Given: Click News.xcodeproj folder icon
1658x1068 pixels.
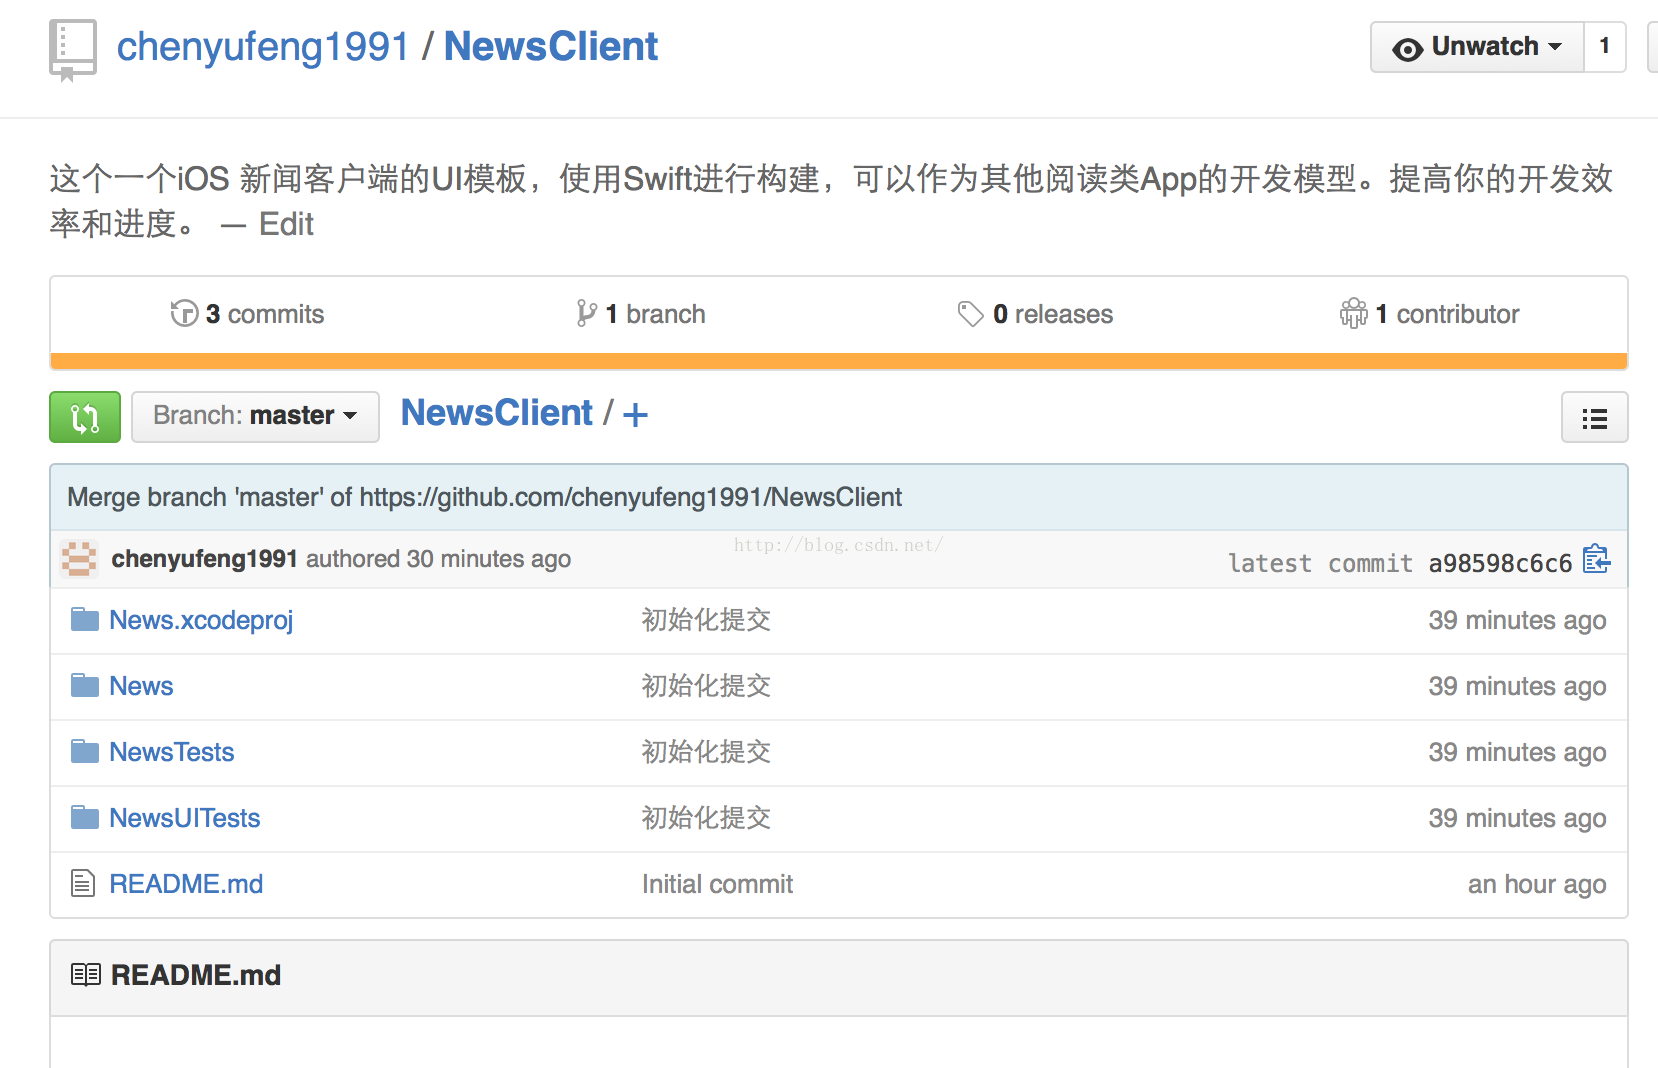Looking at the screenshot, I should click(85, 620).
